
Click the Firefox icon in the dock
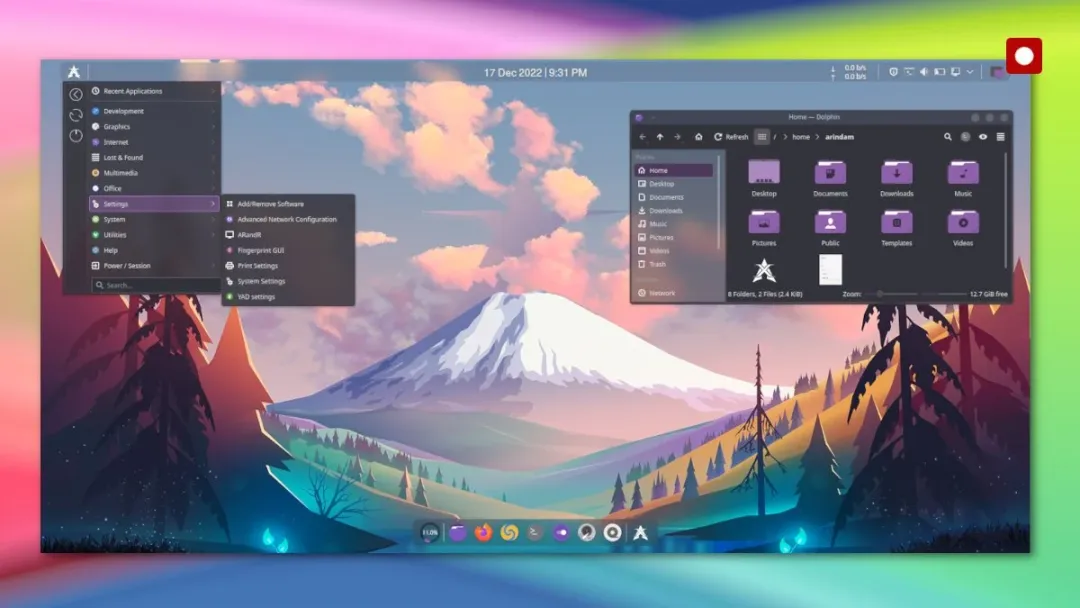[x=483, y=532]
